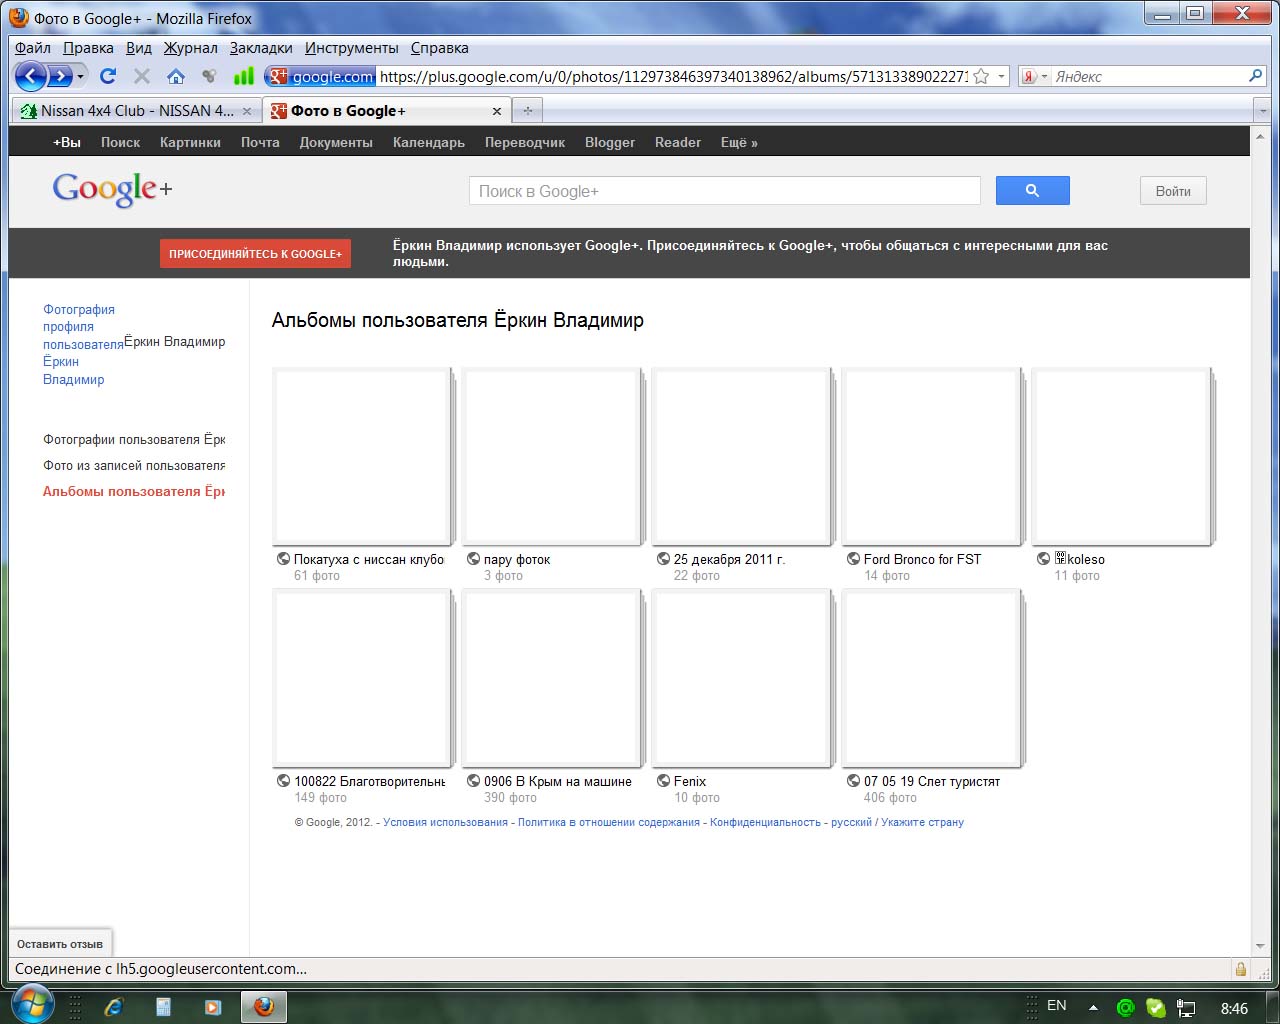Image resolution: width=1280 pixels, height=1024 pixels.
Task: Go to the home page icon
Action: 176,76
